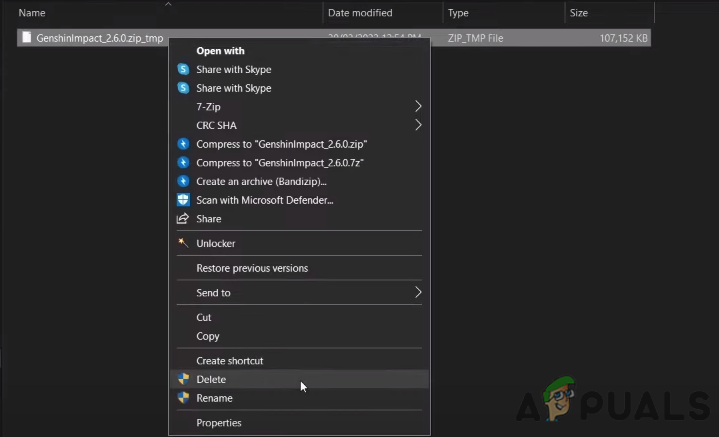Click the Create an archive Bandizip icon
719x437 pixels.
click(183, 181)
